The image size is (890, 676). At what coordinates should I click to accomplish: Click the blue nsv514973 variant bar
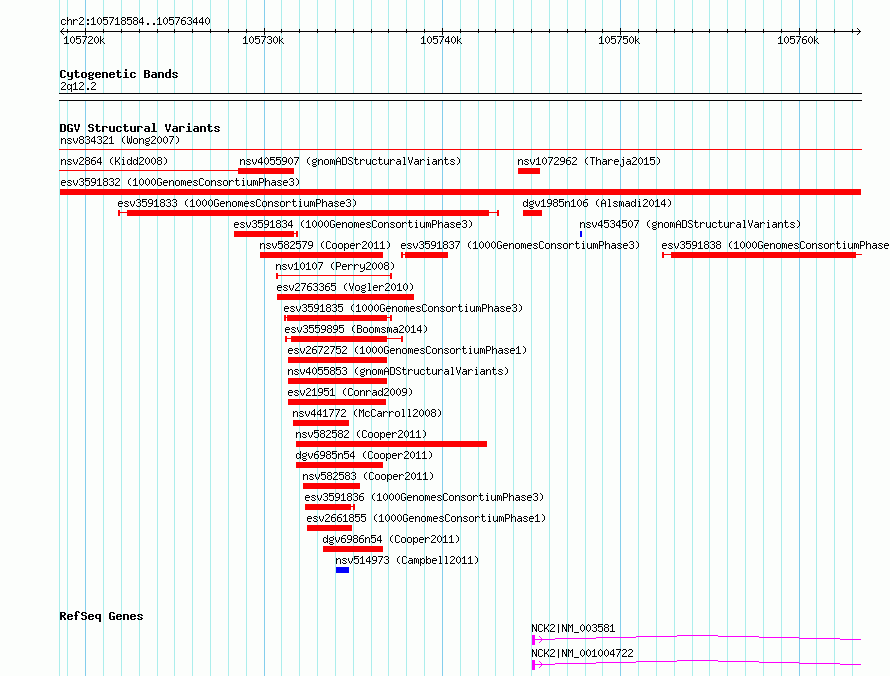(342, 570)
